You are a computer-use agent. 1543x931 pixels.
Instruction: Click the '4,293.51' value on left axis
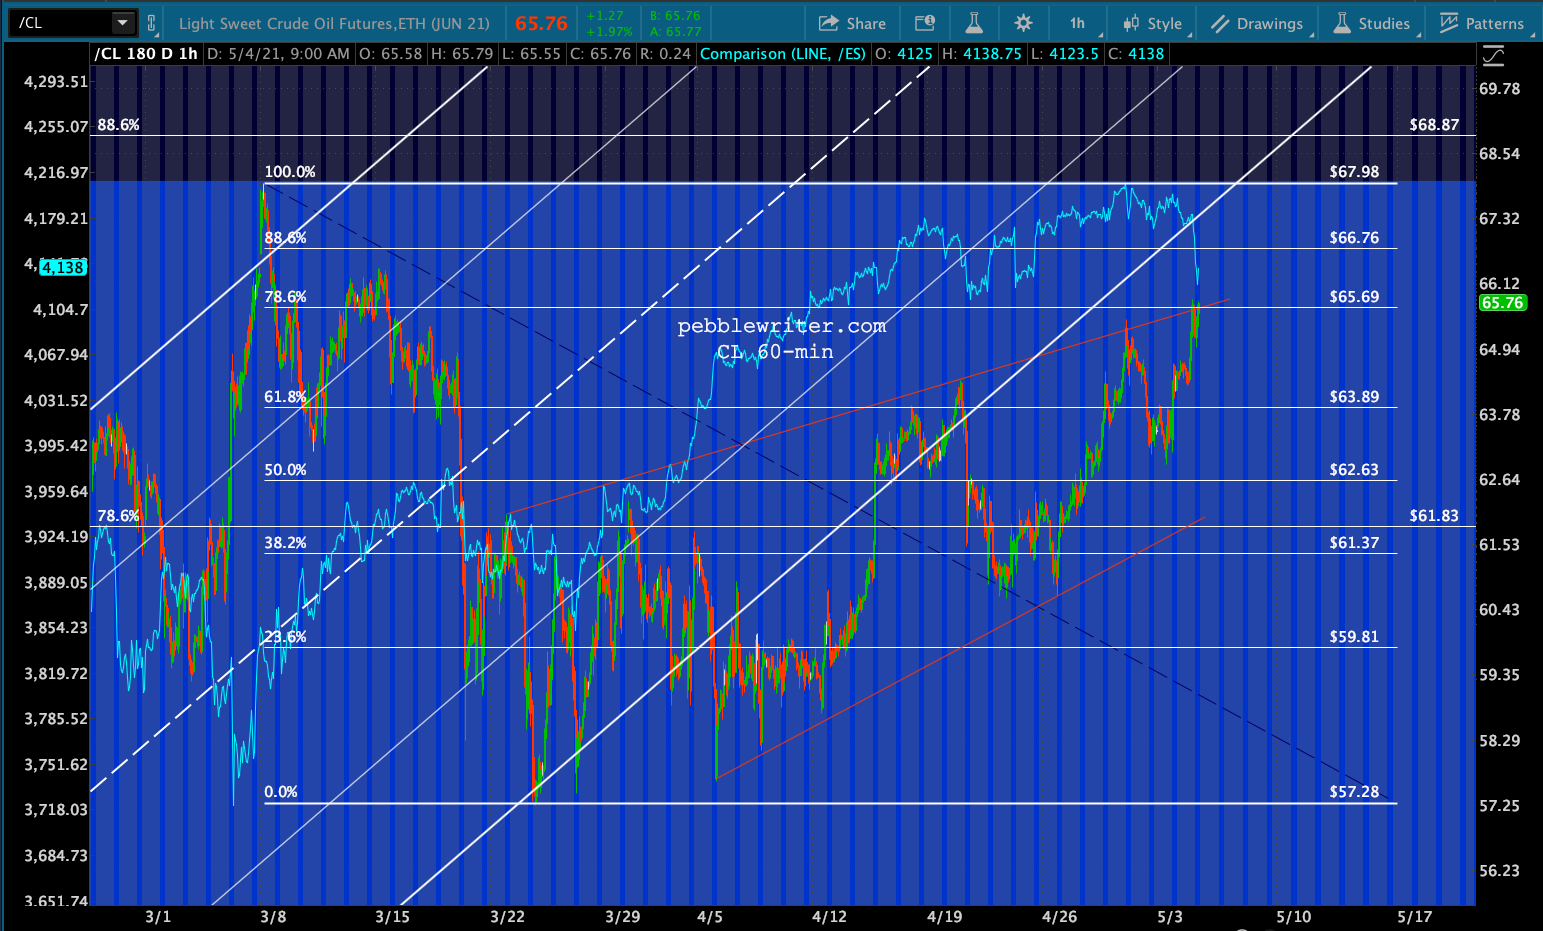tap(56, 82)
